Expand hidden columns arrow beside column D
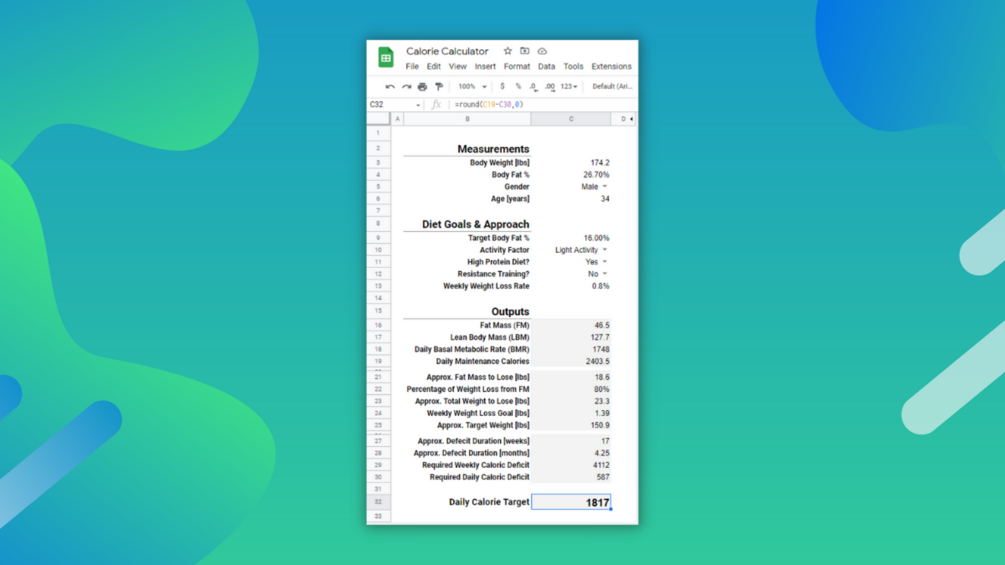The height and width of the screenshot is (565, 1005). (631, 119)
